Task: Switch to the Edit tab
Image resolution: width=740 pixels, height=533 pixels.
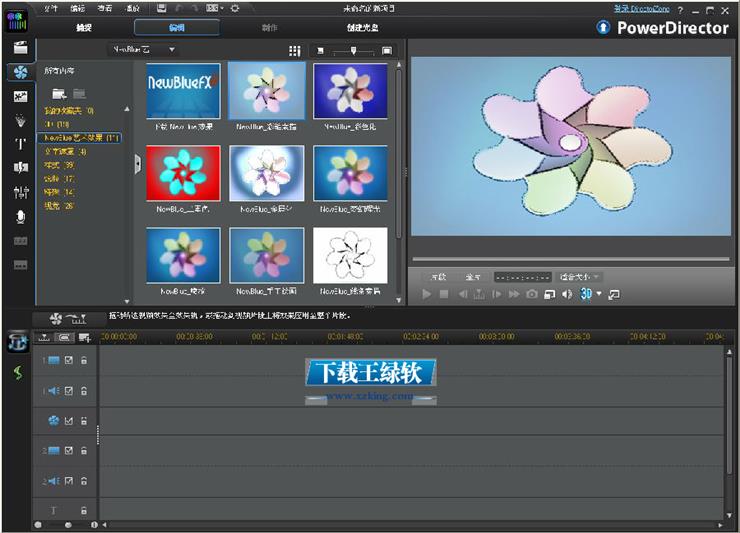Action: 177,27
